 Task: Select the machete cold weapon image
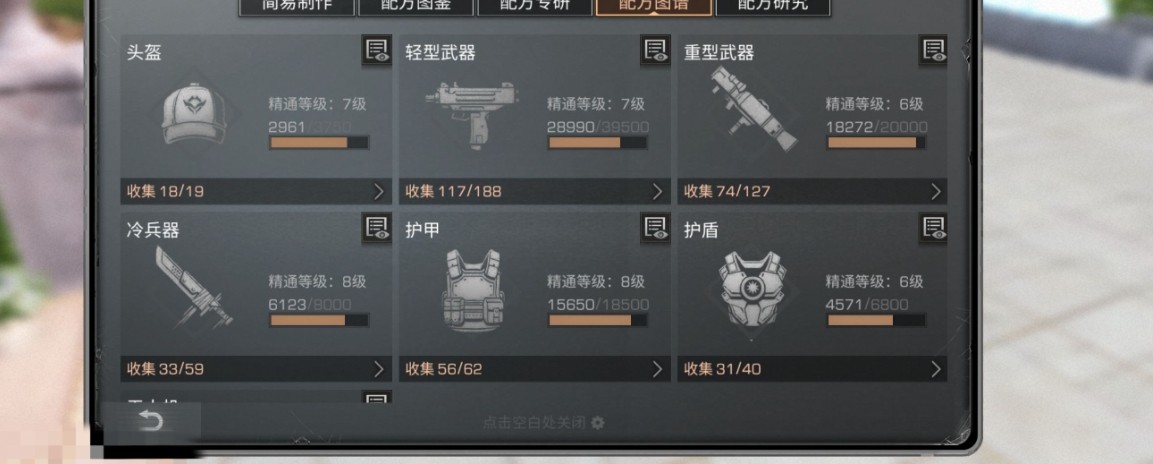(x=193, y=288)
